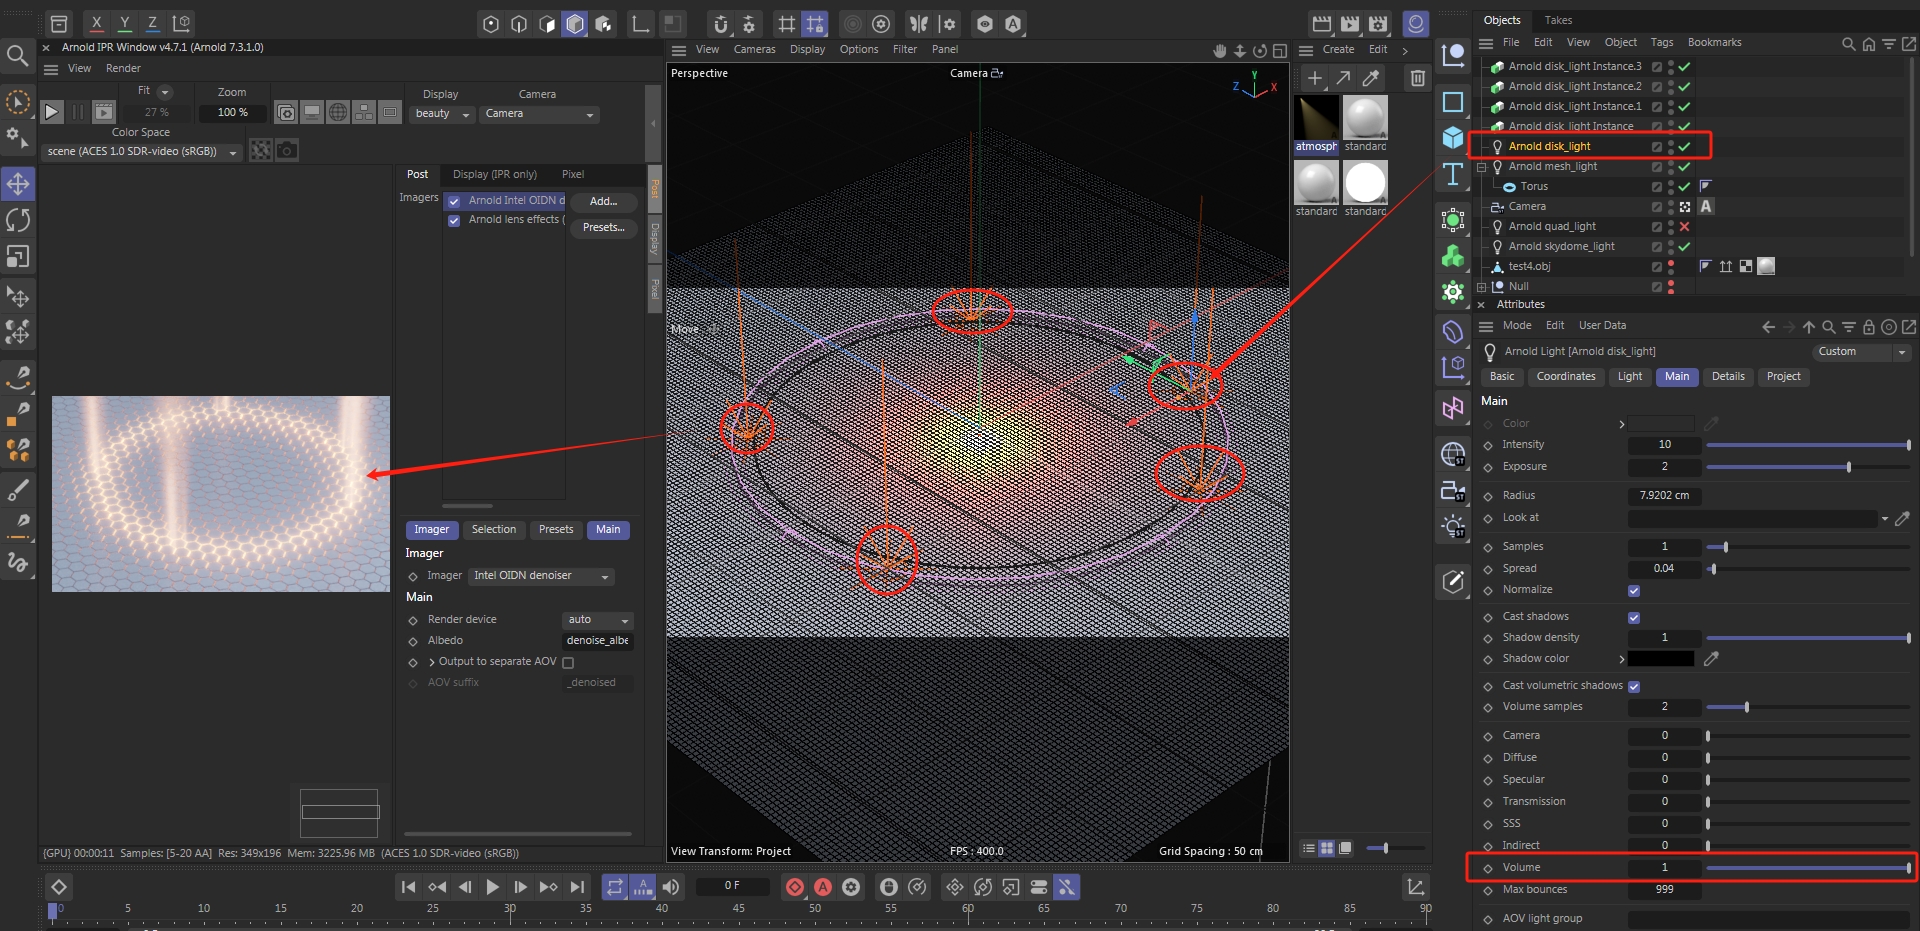Viewport: 1920px width, 931px height.
Task: Switch to the Light tab in Attributes
Action: pos(1630,377)
